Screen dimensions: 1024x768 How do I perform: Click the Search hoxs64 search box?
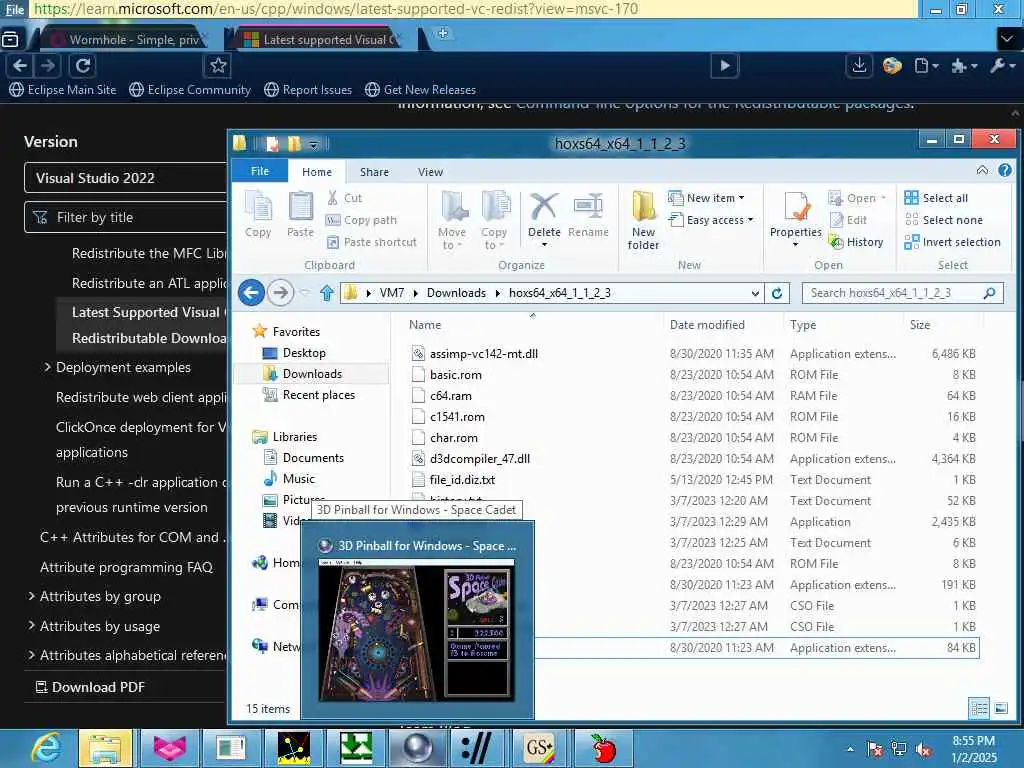tap(903, 293)
